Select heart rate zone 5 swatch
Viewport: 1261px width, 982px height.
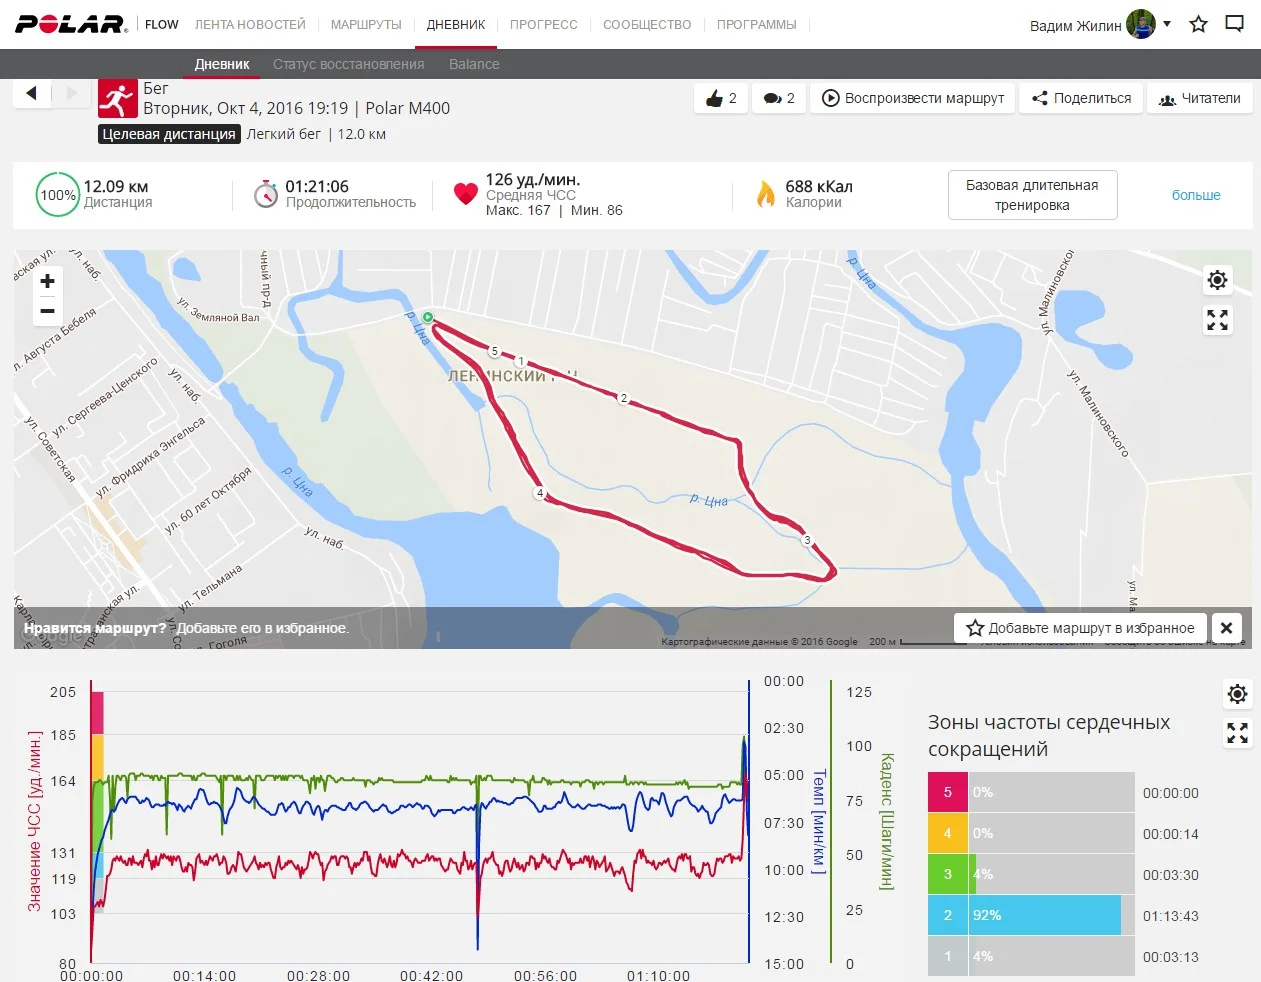(x=948, y=792)
